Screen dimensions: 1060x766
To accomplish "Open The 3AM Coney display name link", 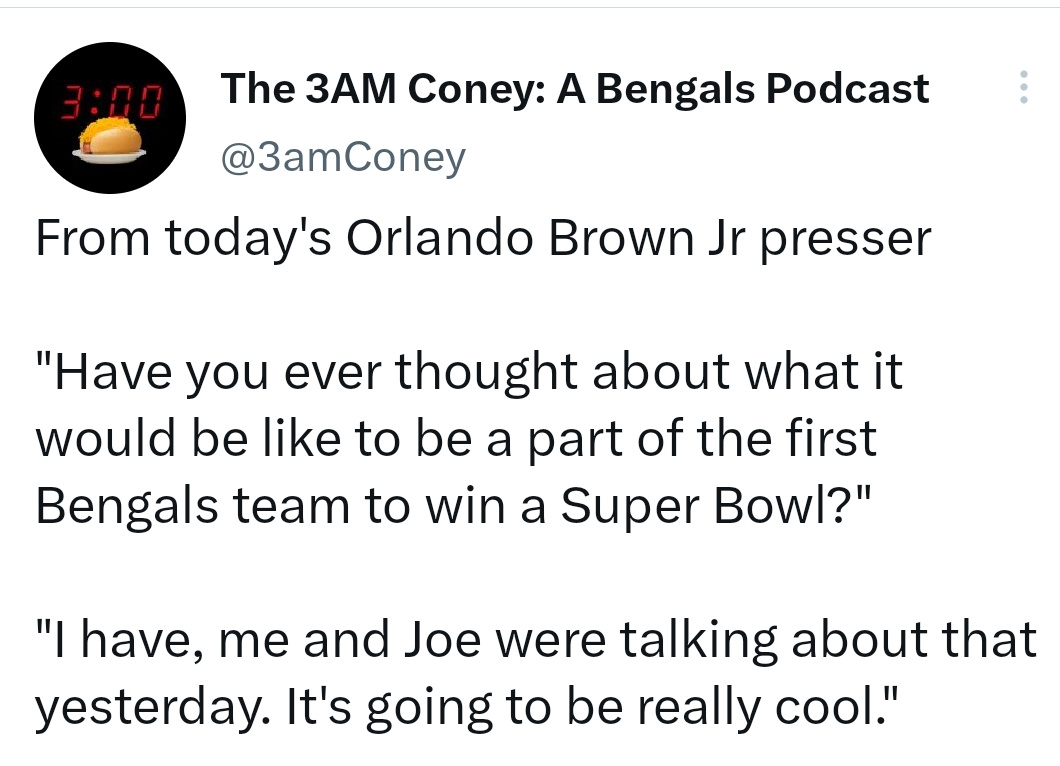I will pos(575,89).
